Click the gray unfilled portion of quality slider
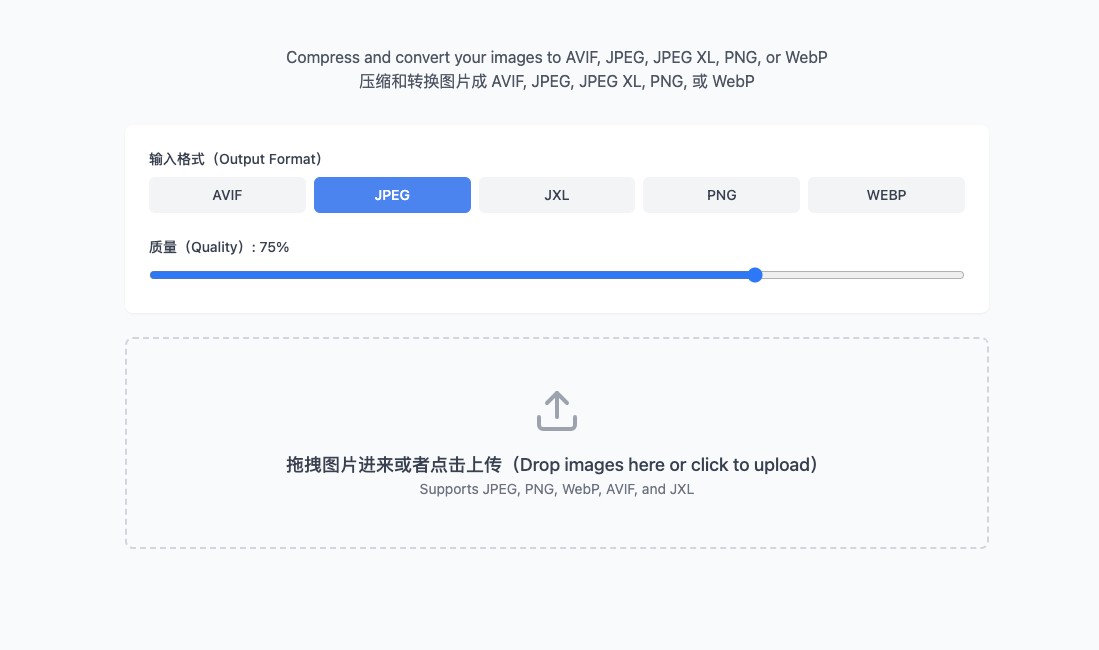This screenshot has height=650, width=1099. [x=860, y=275]
